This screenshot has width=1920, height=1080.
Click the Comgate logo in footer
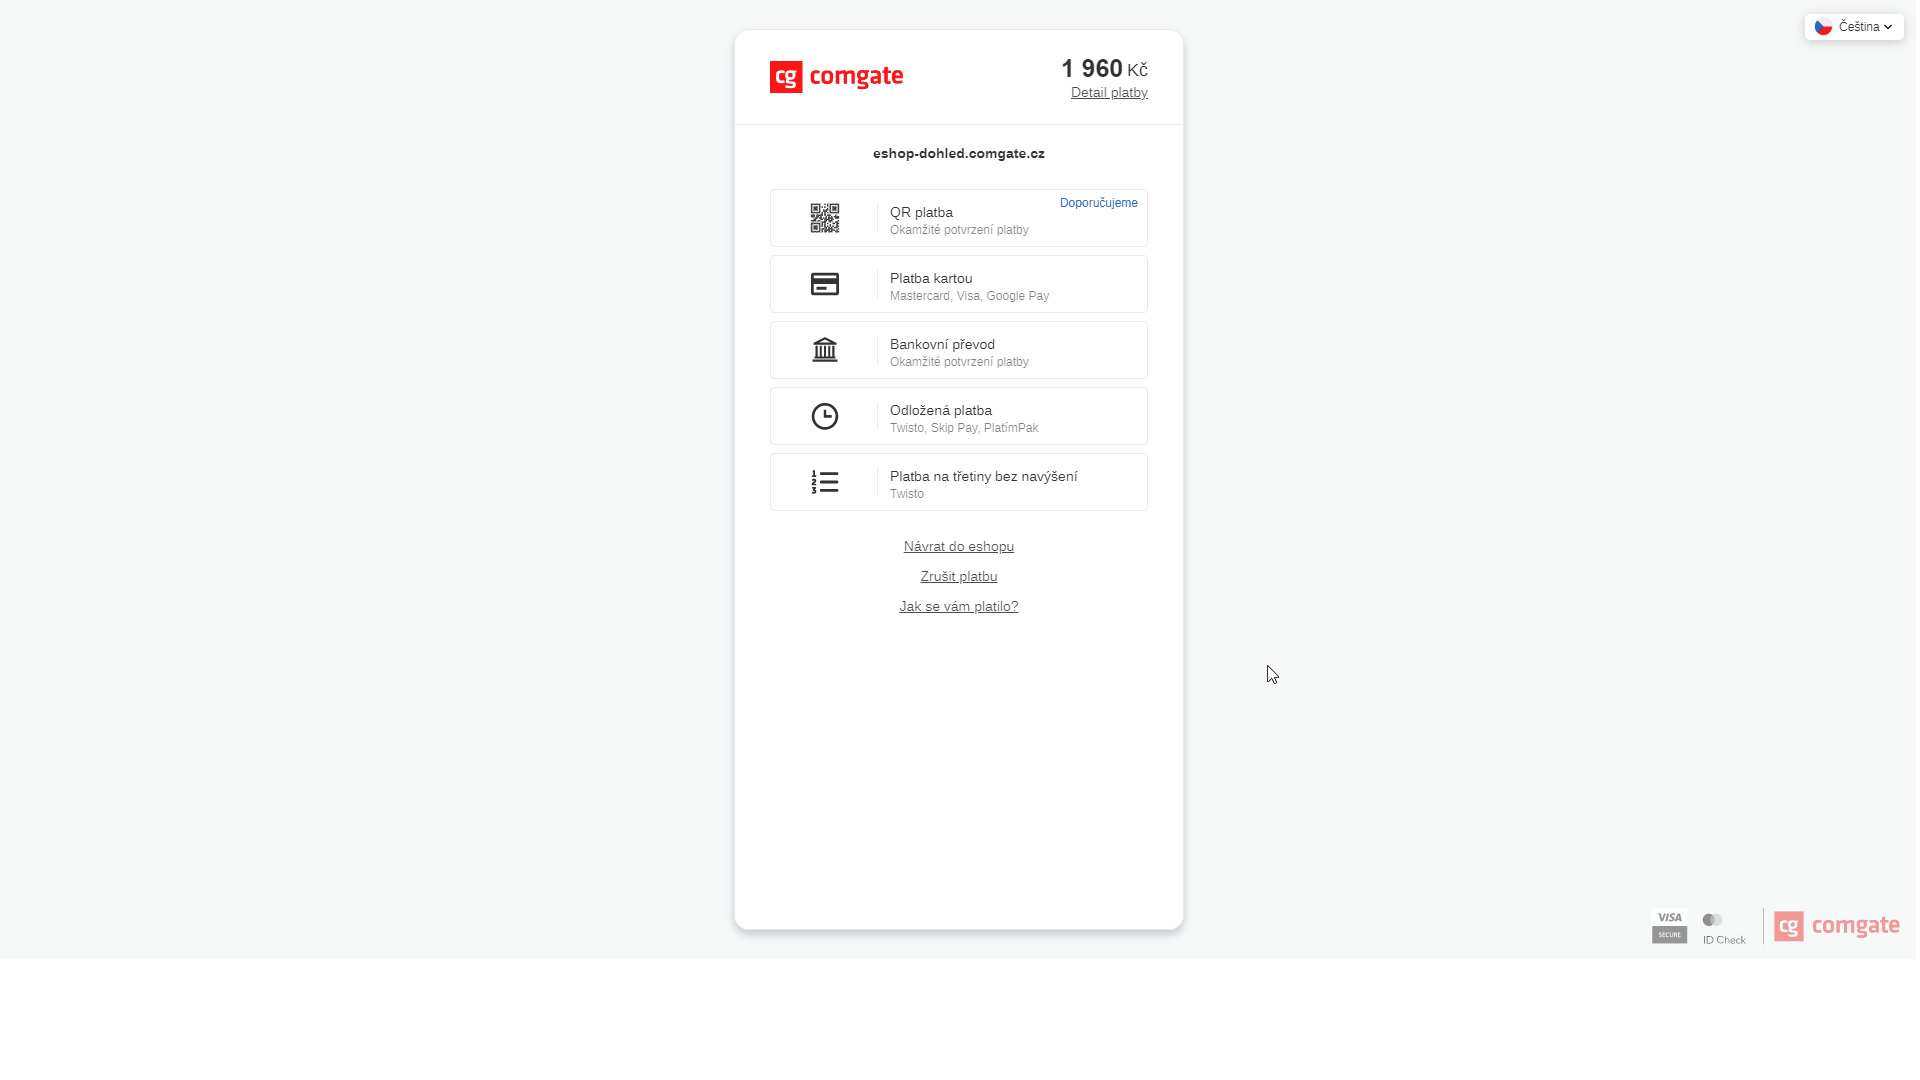click(x=1836, y=926)
